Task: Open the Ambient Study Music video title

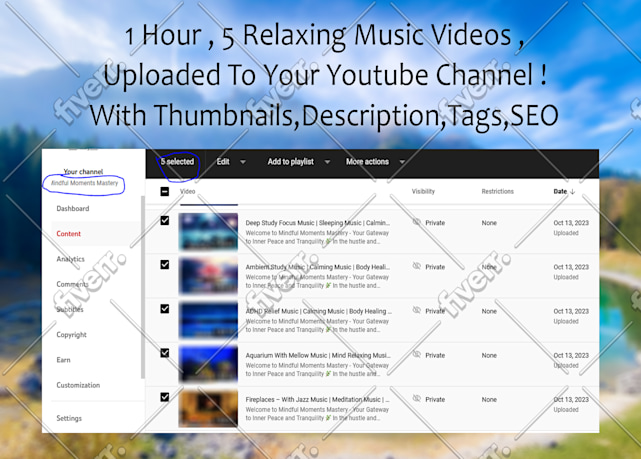Action: [x=318, y=267]
